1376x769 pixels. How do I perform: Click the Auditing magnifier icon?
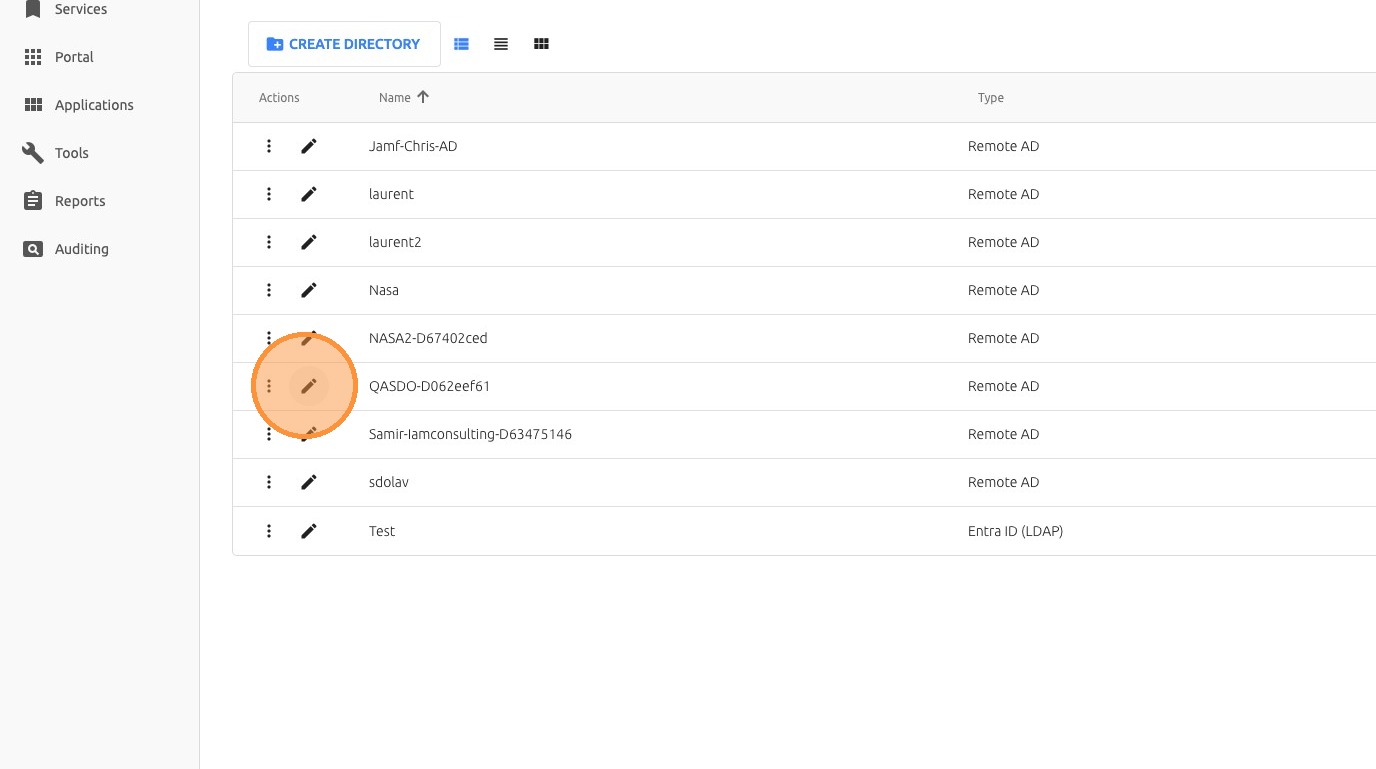coord(33,249)
